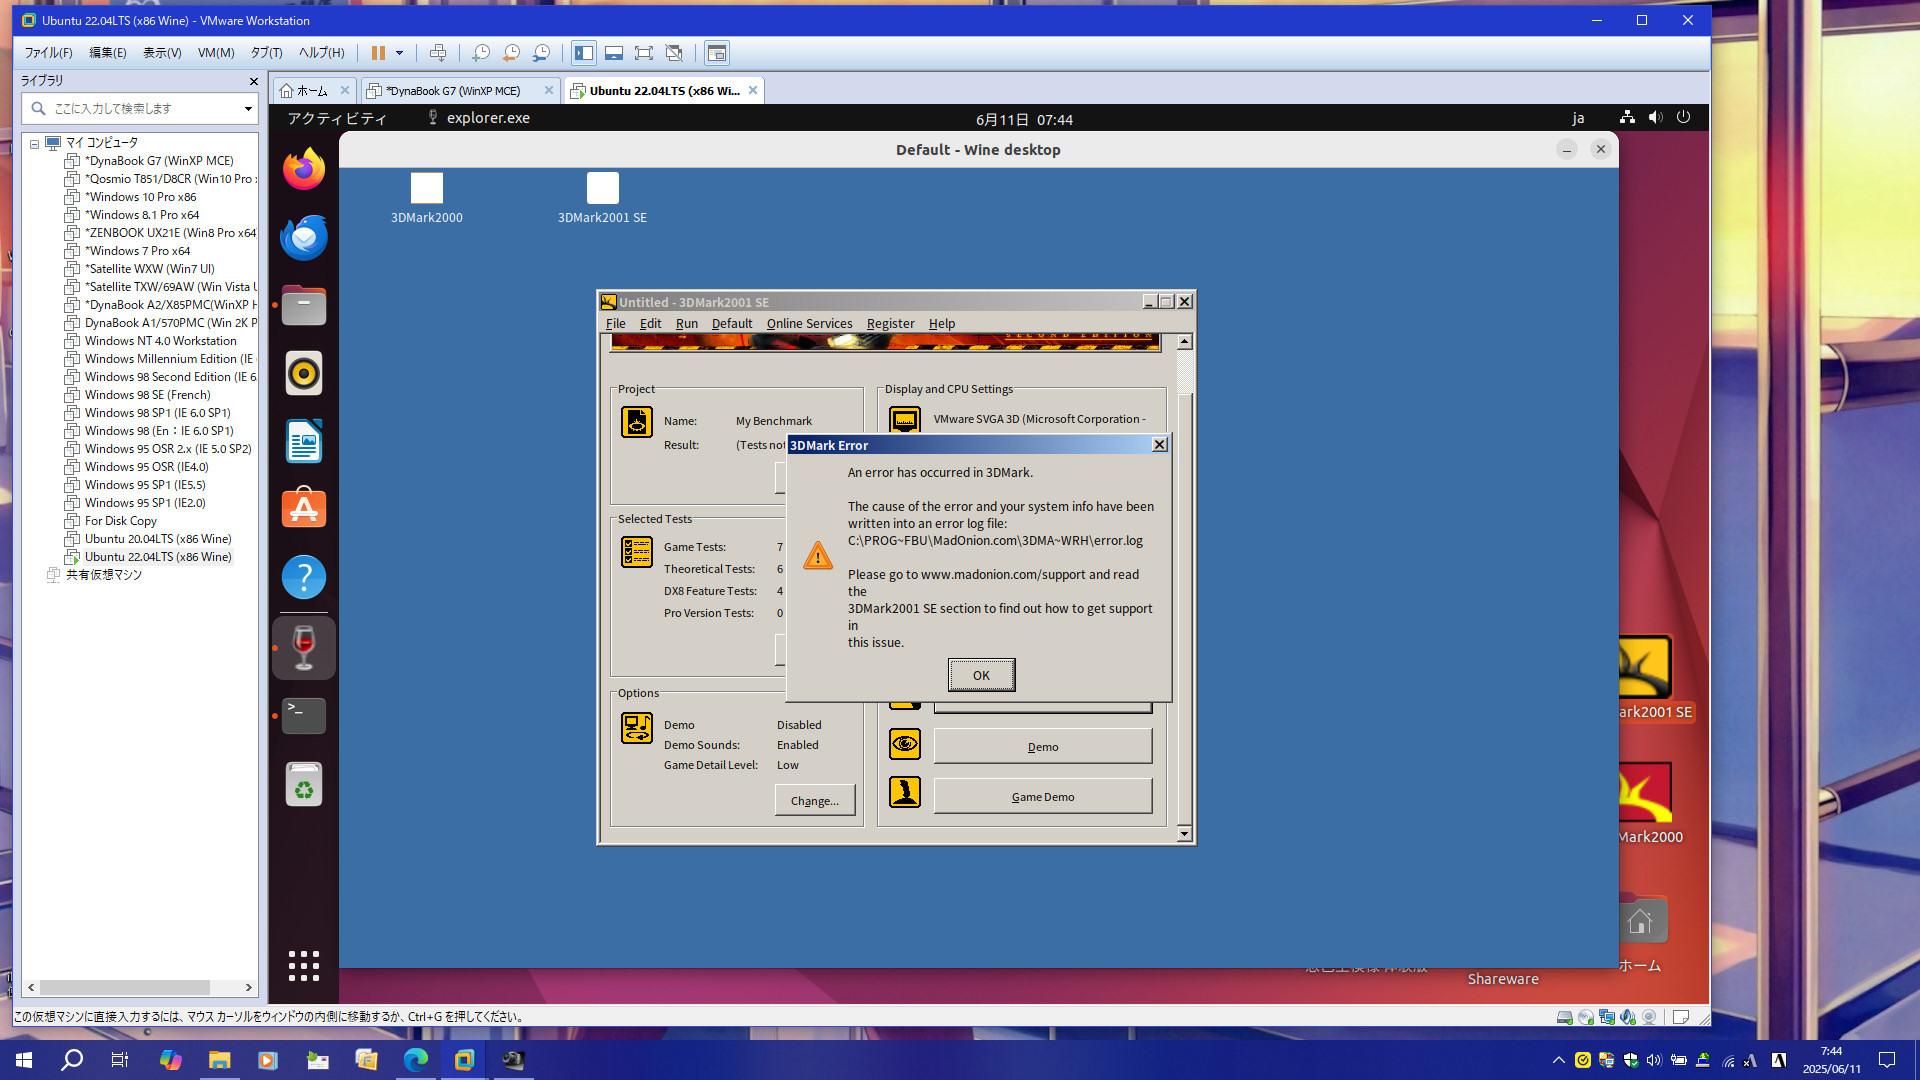
Task: Click the 3DMark window scrollbar up arrow
Action: coord(1184,342)
